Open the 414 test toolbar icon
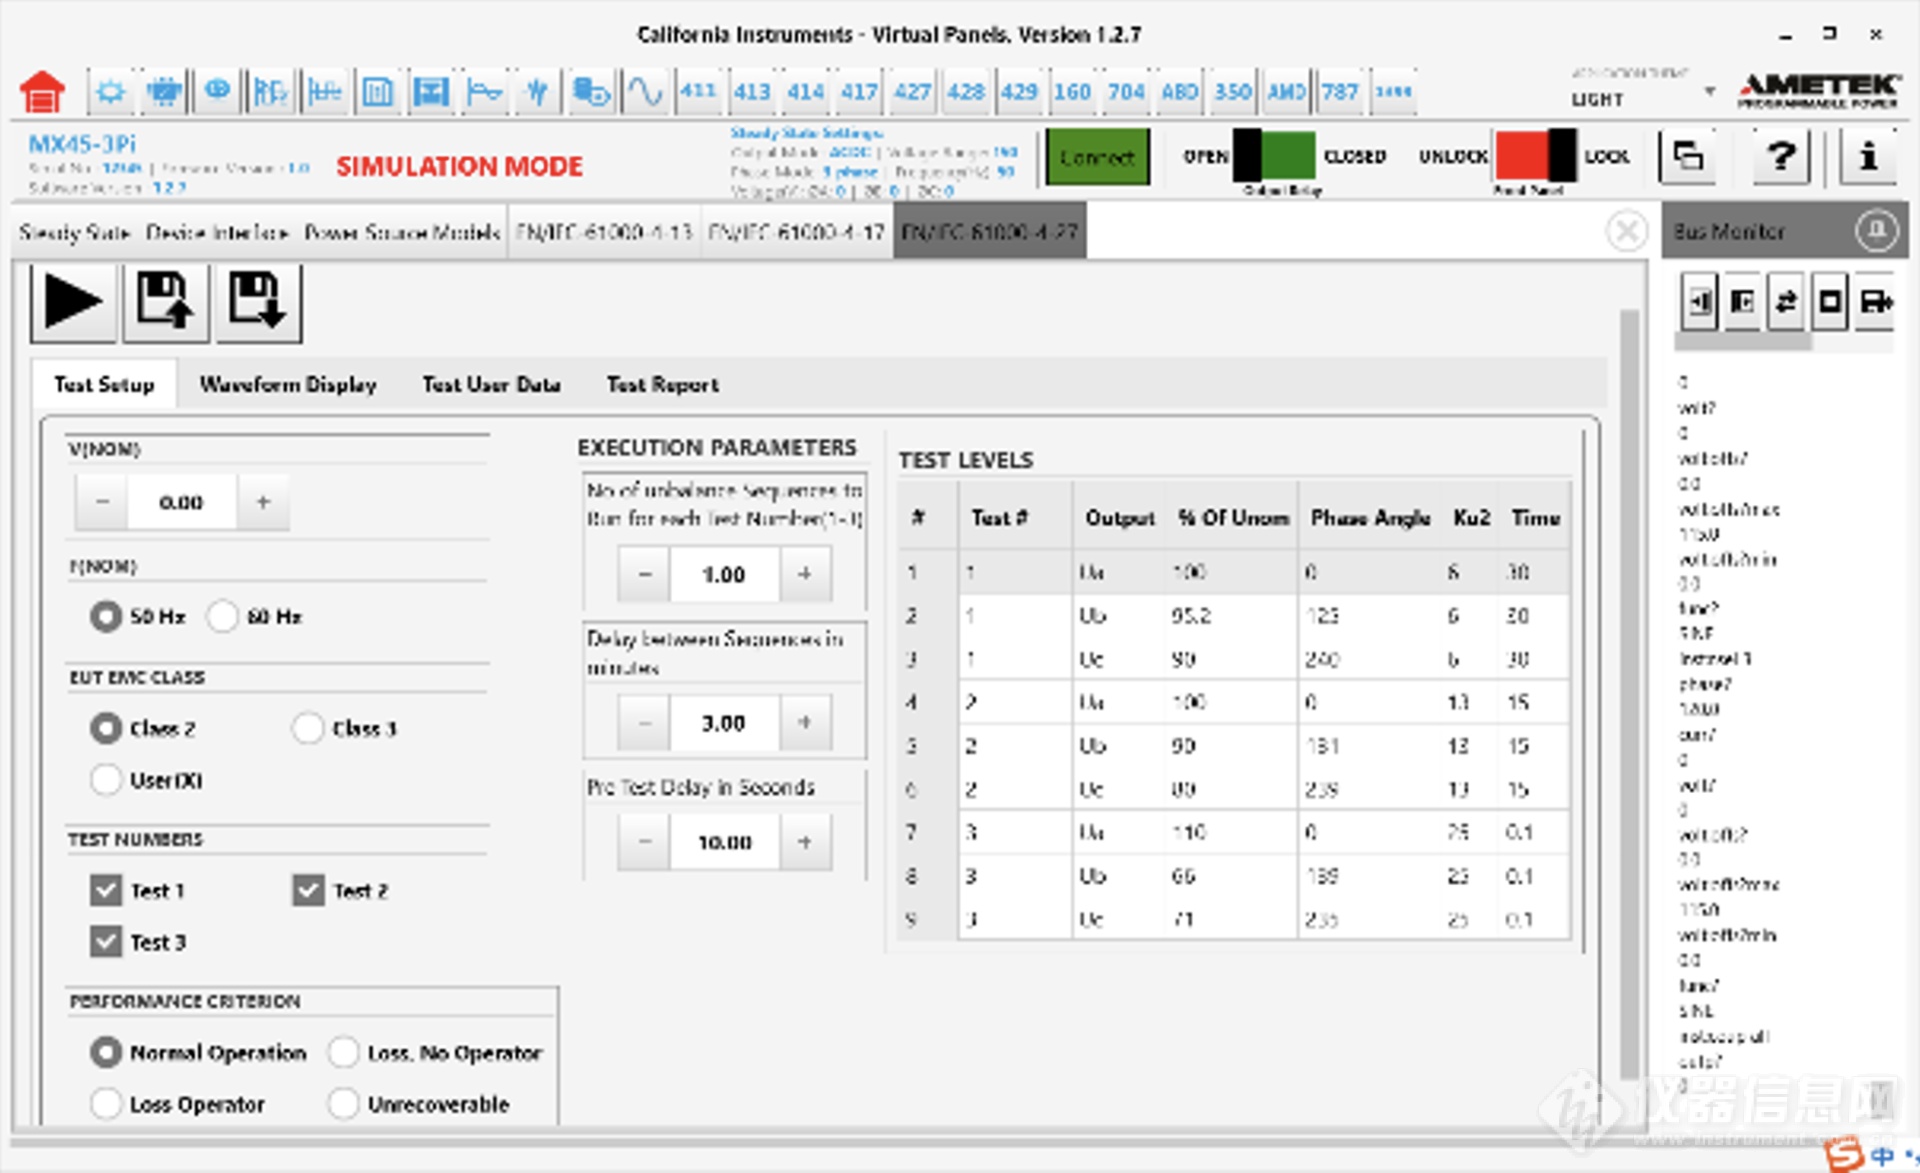 805,91
